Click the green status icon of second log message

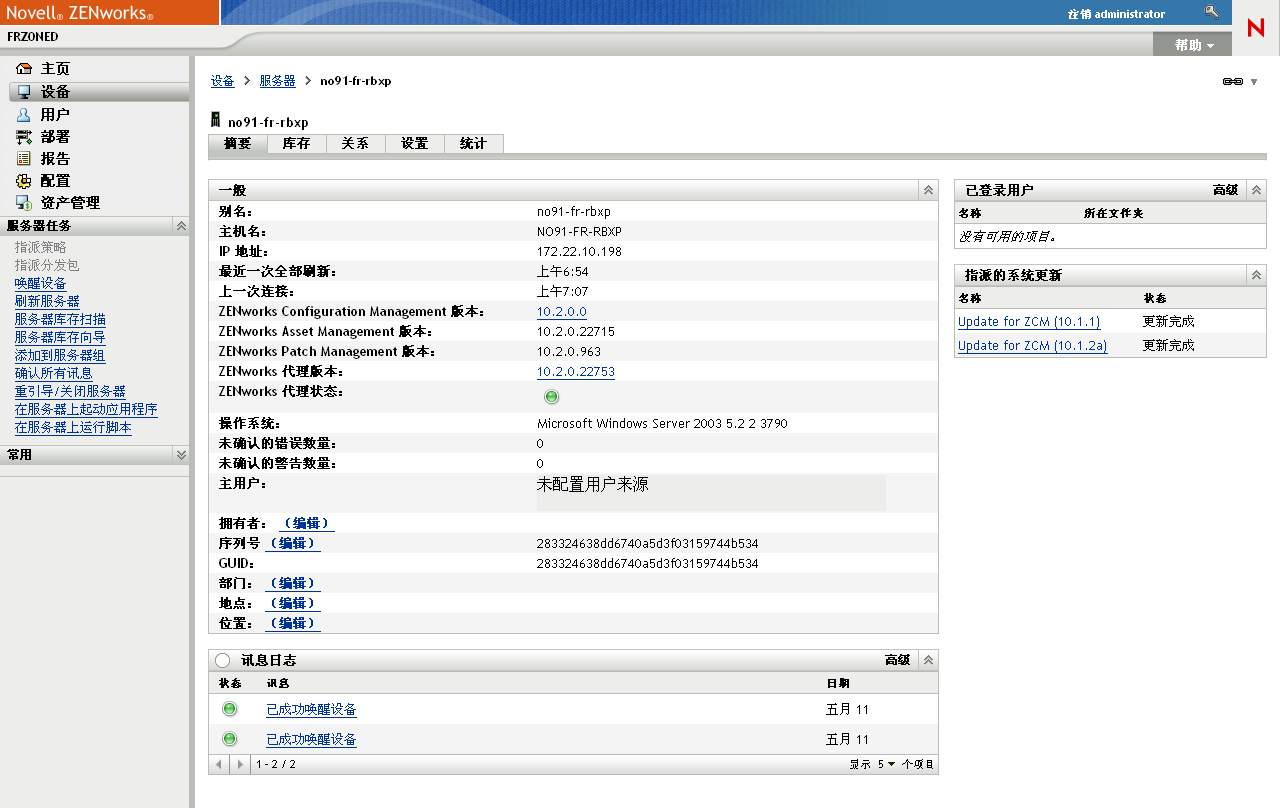click(x=230, y=739)
